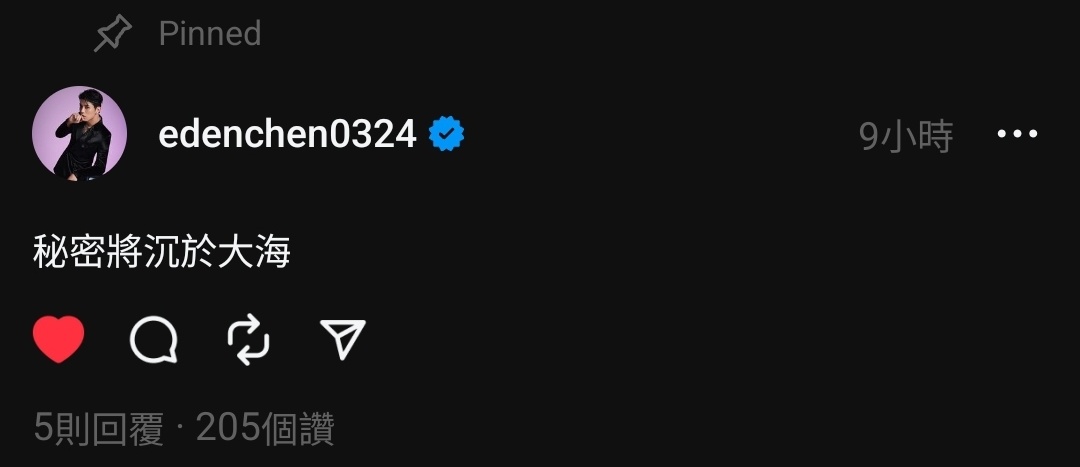Reply to edenchen0324 using speech bubble

154,340
